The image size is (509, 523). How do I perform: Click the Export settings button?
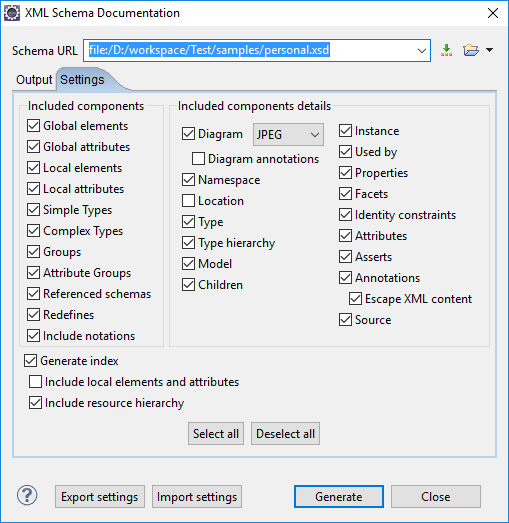pos(100,497)
